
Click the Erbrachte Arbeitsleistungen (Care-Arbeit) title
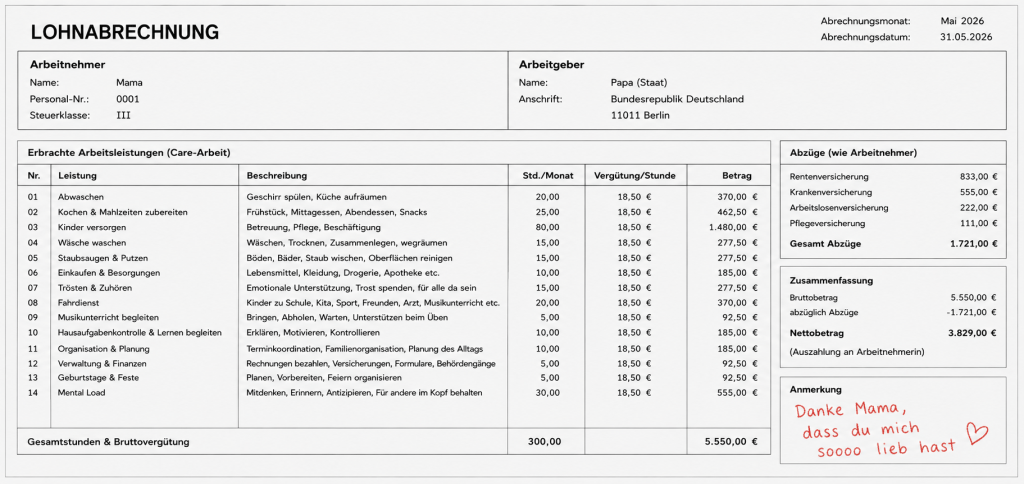click(x=129, y=153)
